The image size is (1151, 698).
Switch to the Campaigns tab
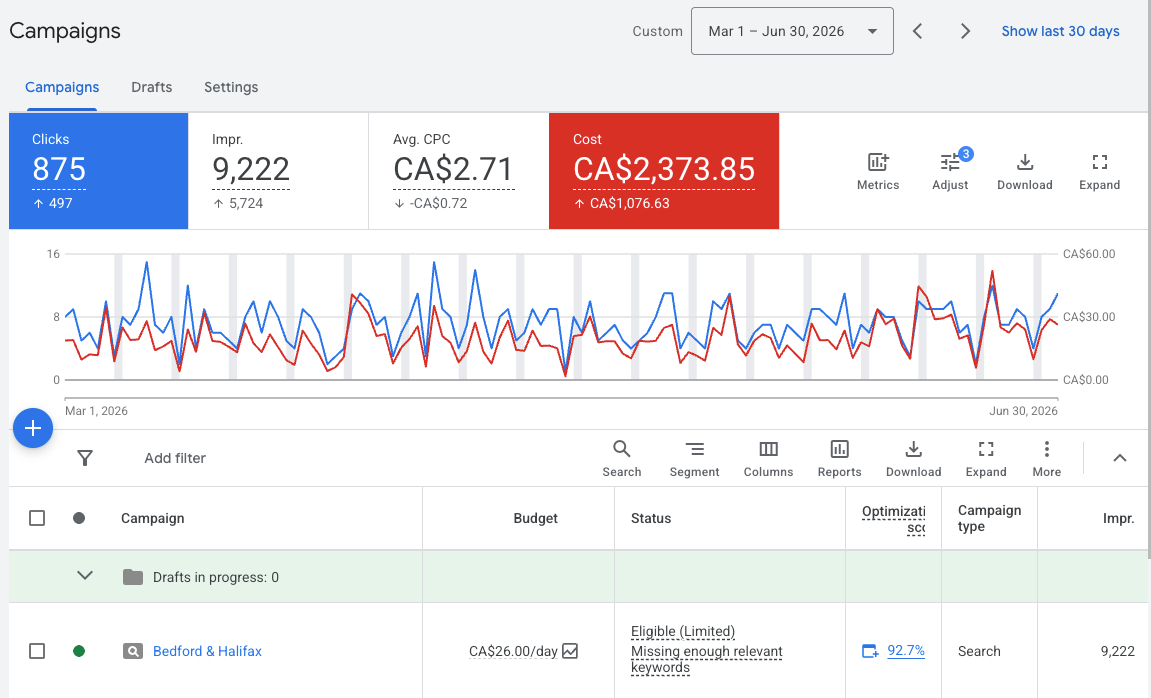point(62,87)
